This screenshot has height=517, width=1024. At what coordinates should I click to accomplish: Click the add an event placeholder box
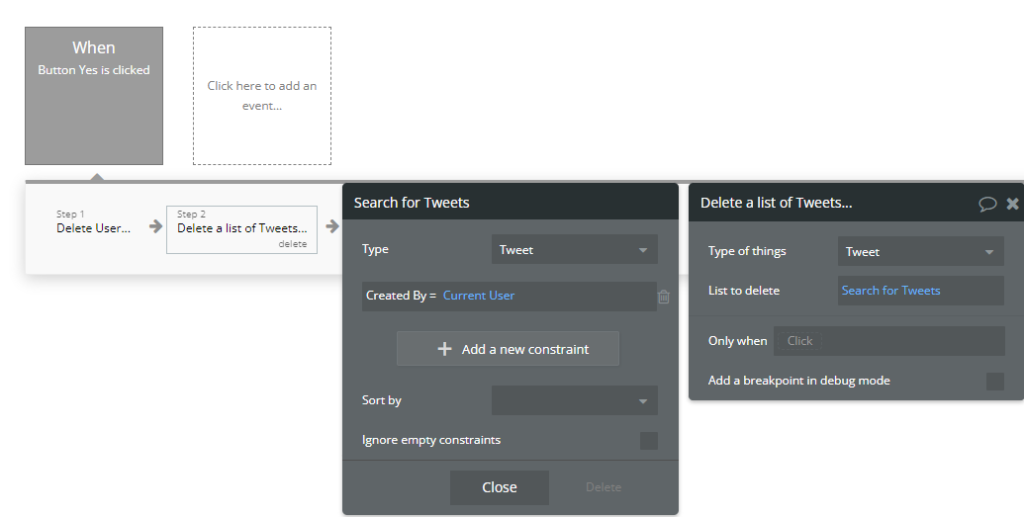pos(262,96)
